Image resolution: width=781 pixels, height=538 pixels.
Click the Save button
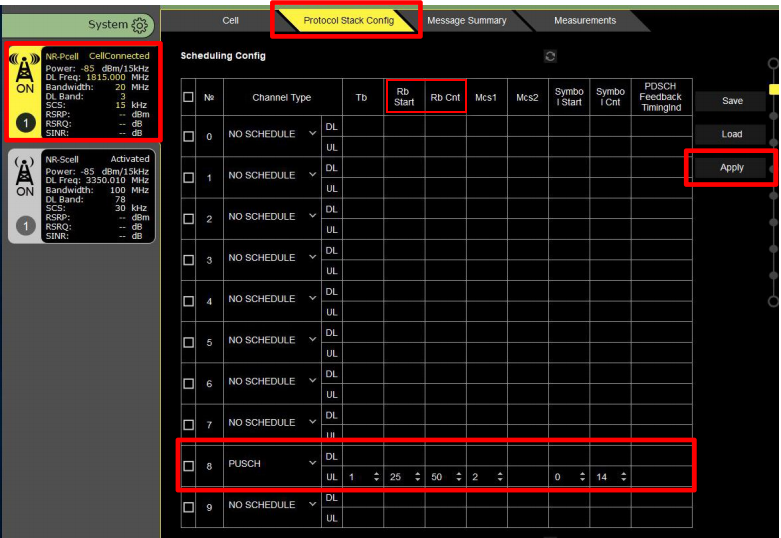[732, 101]
